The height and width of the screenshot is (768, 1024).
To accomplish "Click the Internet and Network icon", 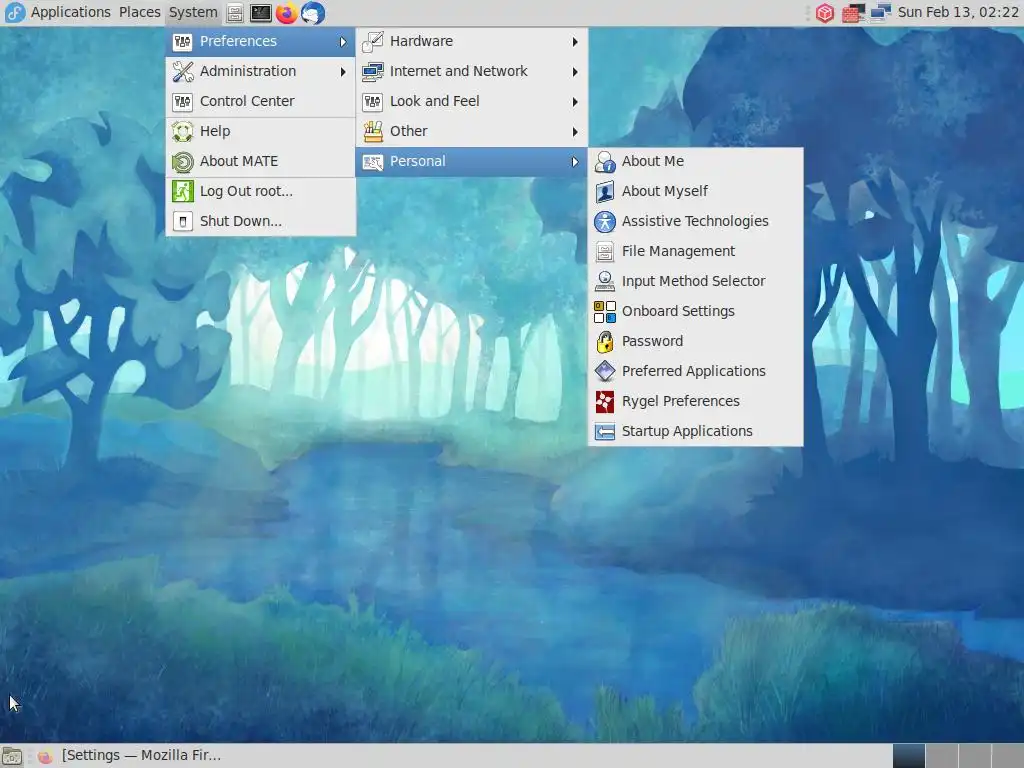I will (373, 71).
